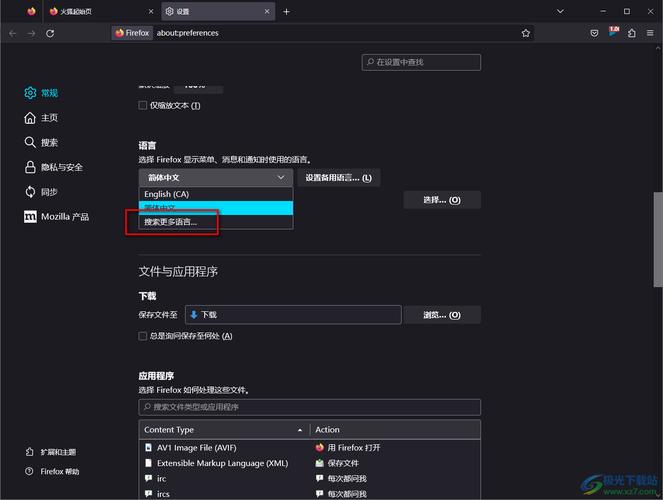Focus the 在设置中查找 search field
663x500 pixels.
tap(421, 62)
